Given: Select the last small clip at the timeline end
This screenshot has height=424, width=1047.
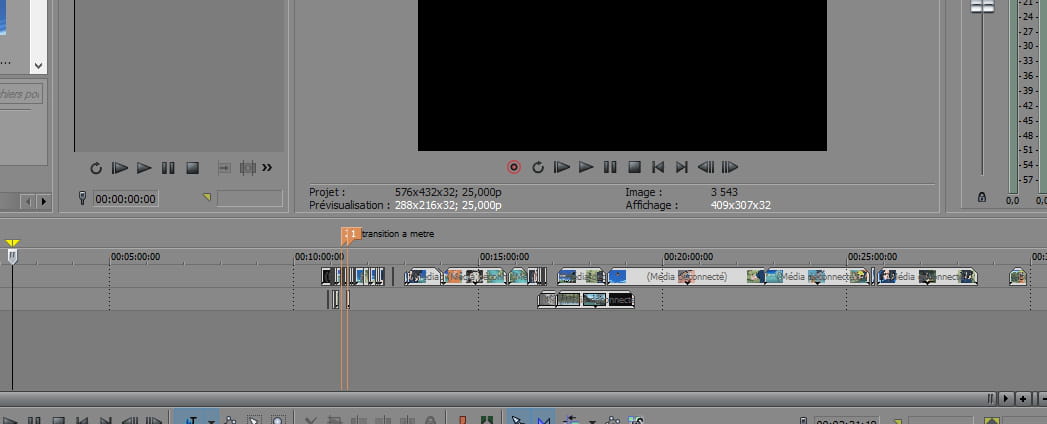Looking at the screenshot, I should click(1018, 276).
